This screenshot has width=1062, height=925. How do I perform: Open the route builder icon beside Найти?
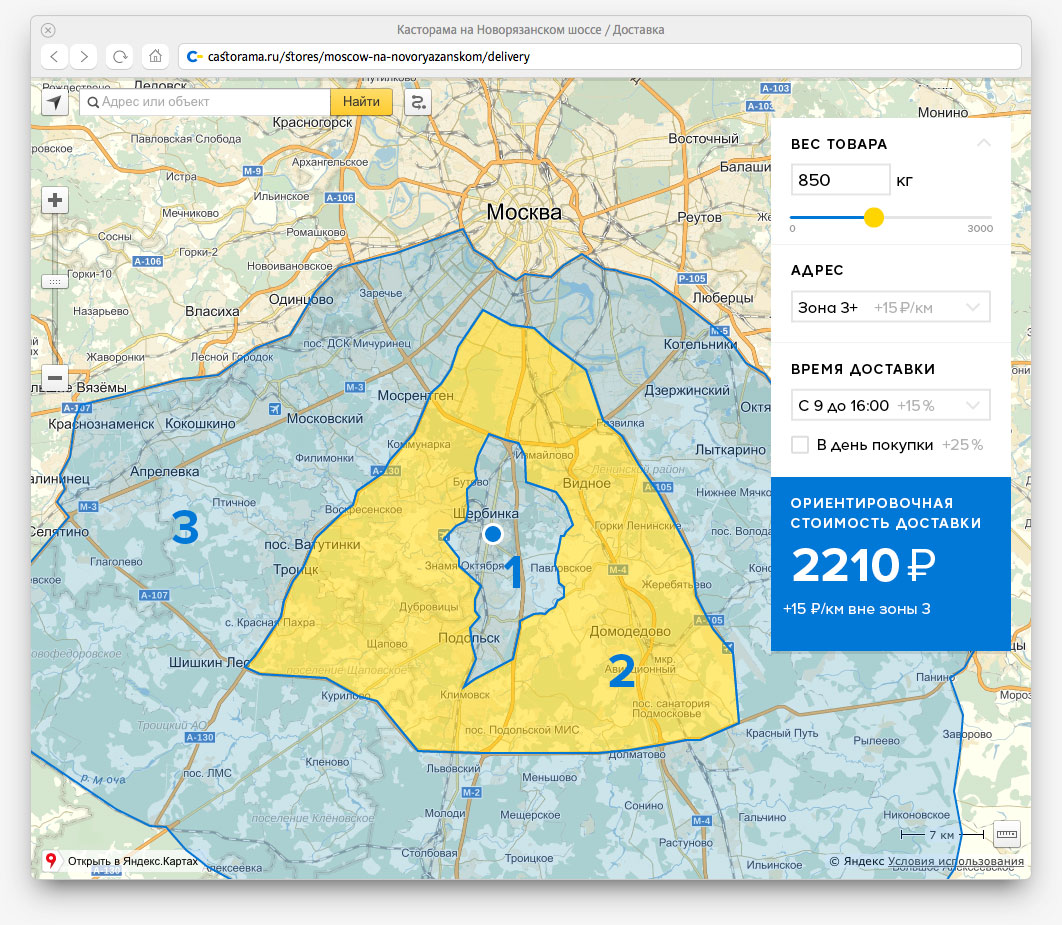(417, 102)
